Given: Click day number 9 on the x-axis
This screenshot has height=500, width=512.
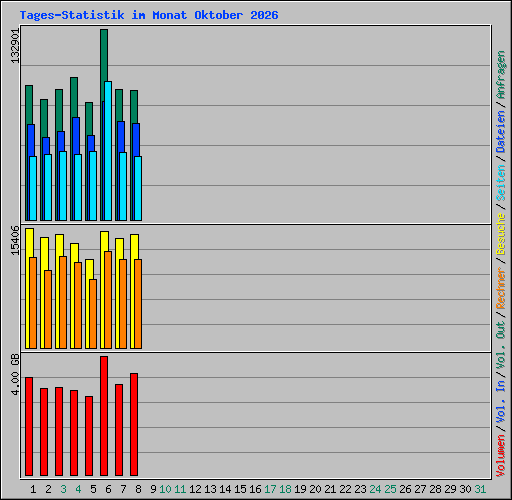Looking at the screenshot, I should coord(153,489).
